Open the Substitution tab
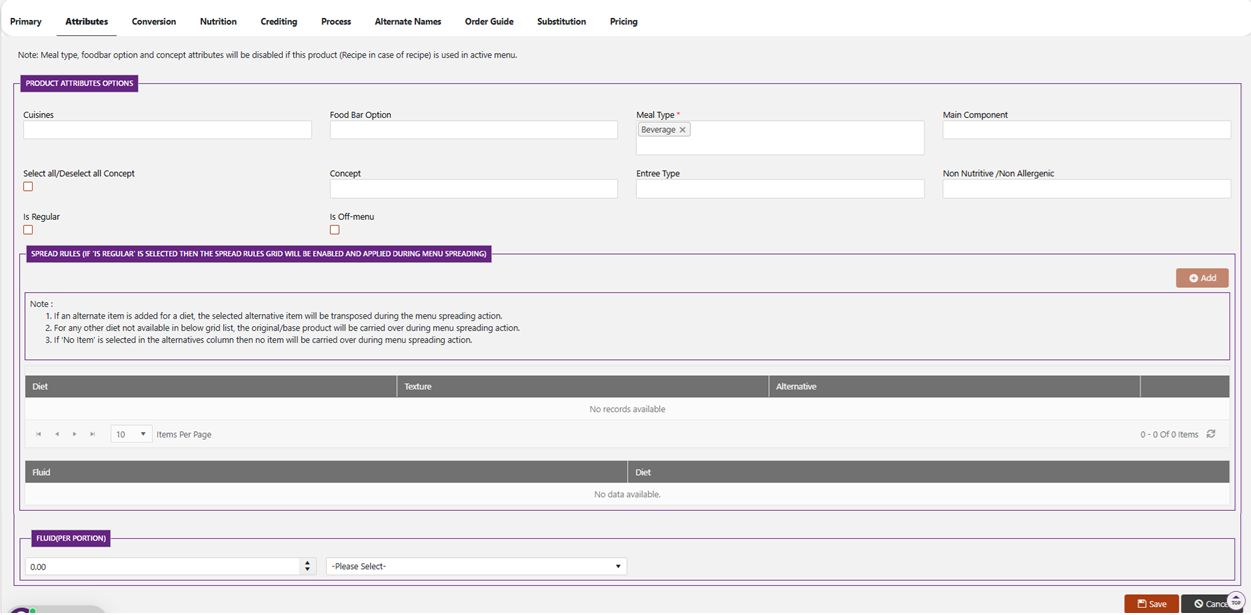Screen dimensions: 1251x615 click(562, 21)
